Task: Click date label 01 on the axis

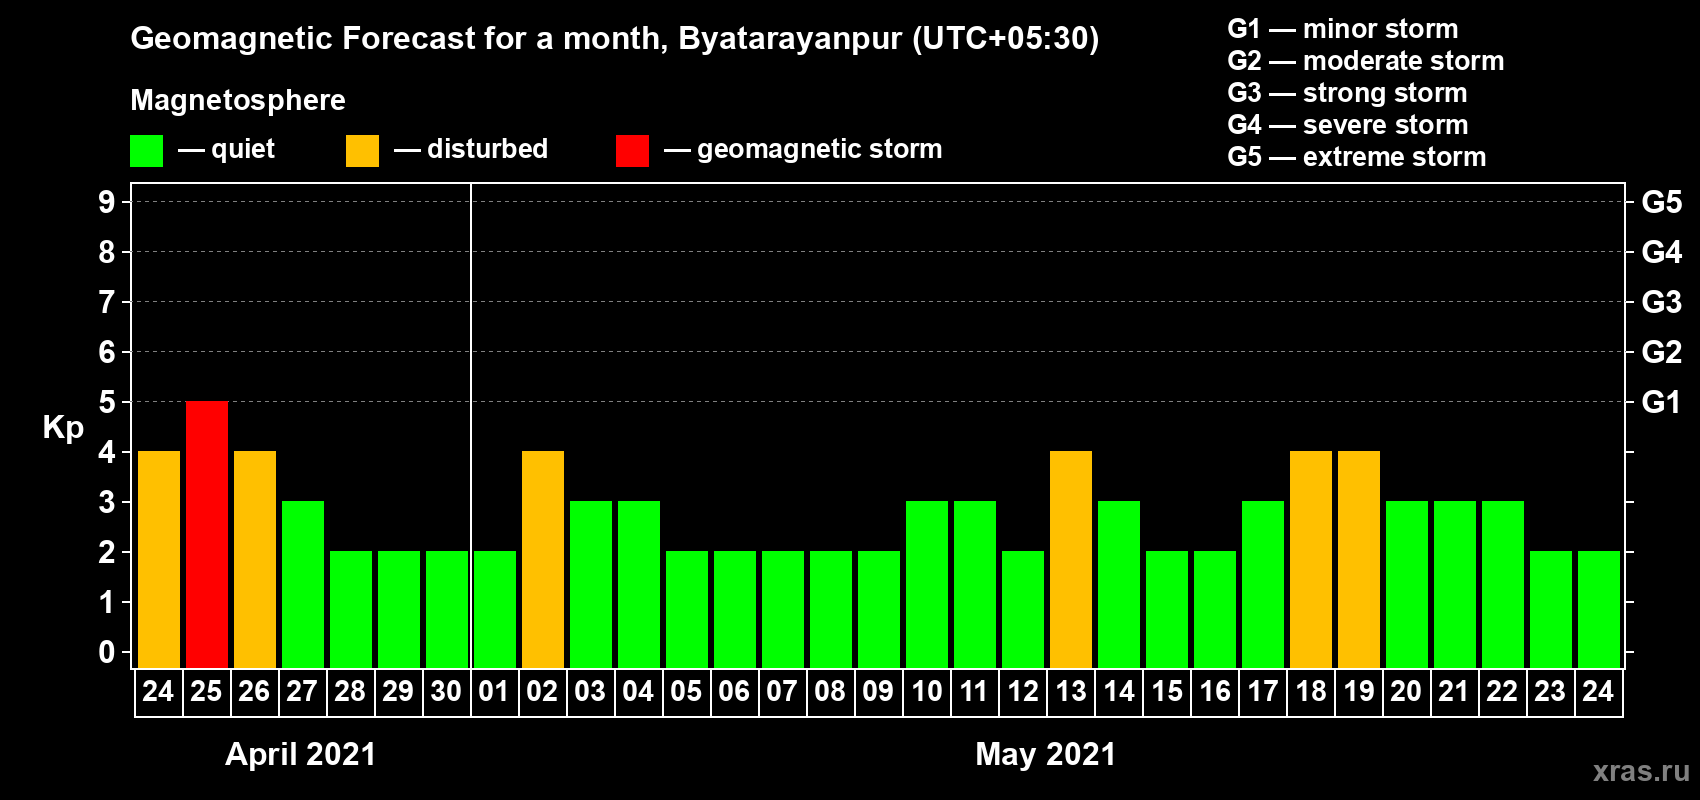Action: pyautogui.click(x=494, y=691)
